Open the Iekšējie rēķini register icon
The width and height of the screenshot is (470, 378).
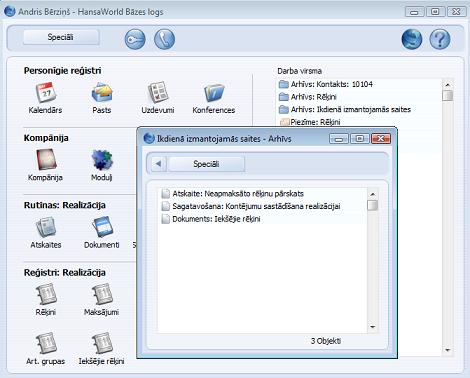pyautogui.click(x=102, y=343)
